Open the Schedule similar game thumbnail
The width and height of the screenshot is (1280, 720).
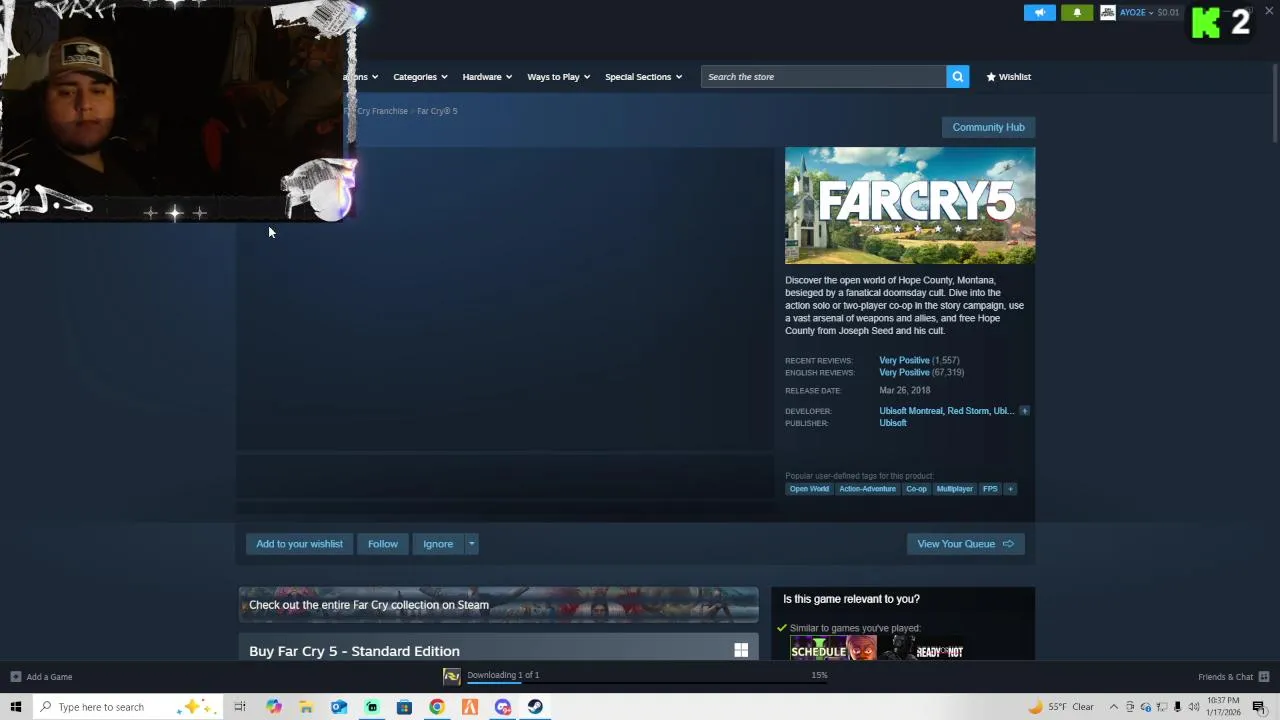coord(833,649)
